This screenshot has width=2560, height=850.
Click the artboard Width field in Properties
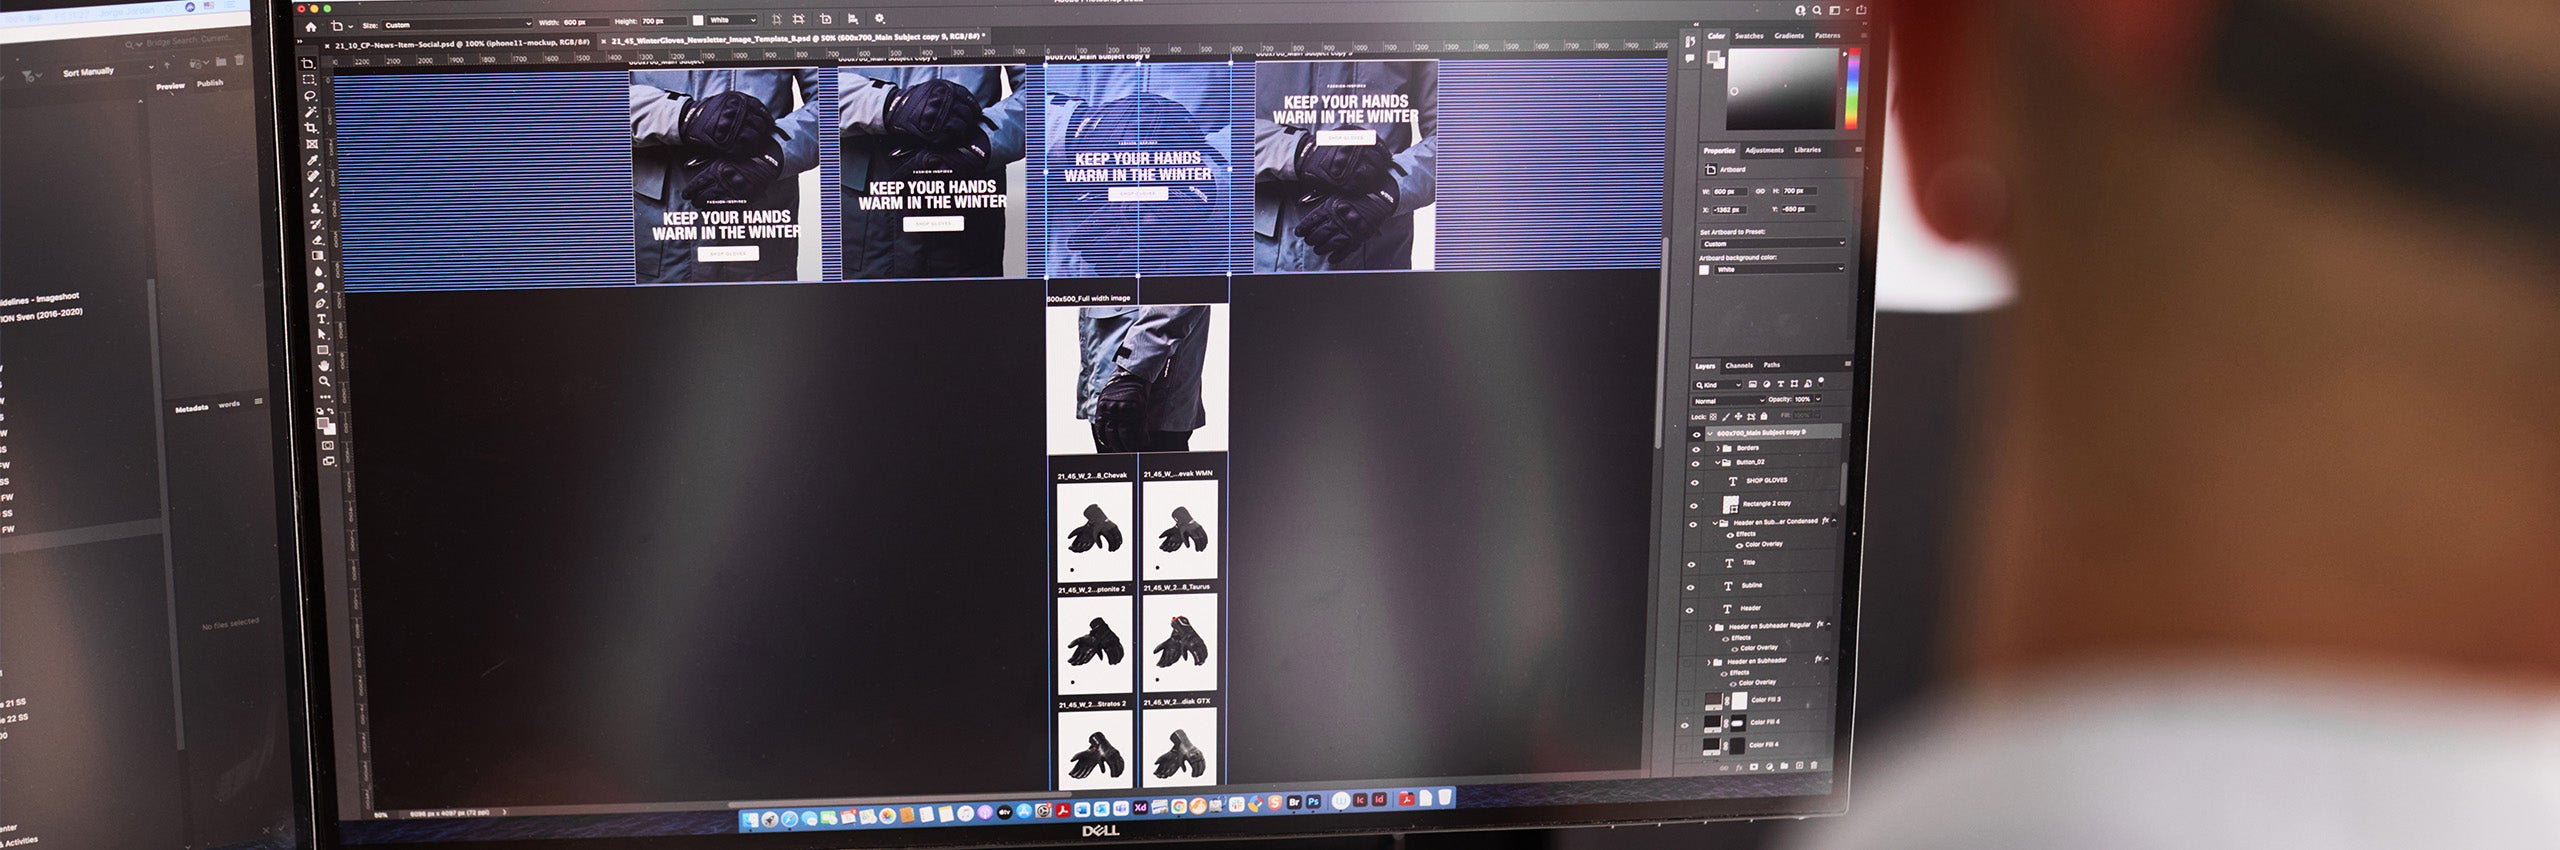tap(1729, 191)
